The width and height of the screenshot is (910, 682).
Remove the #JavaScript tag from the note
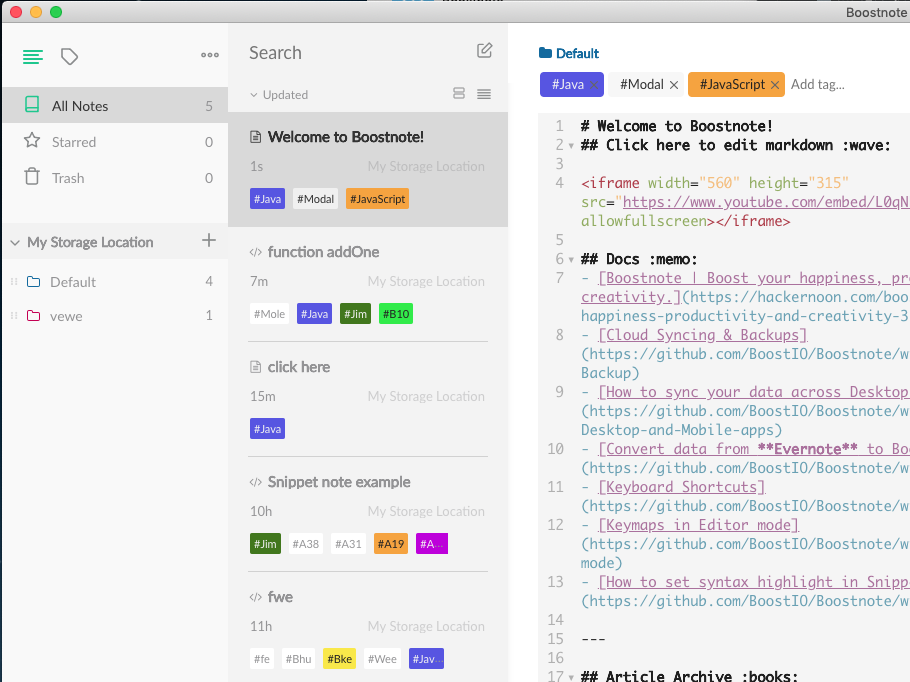coord(775,85)
